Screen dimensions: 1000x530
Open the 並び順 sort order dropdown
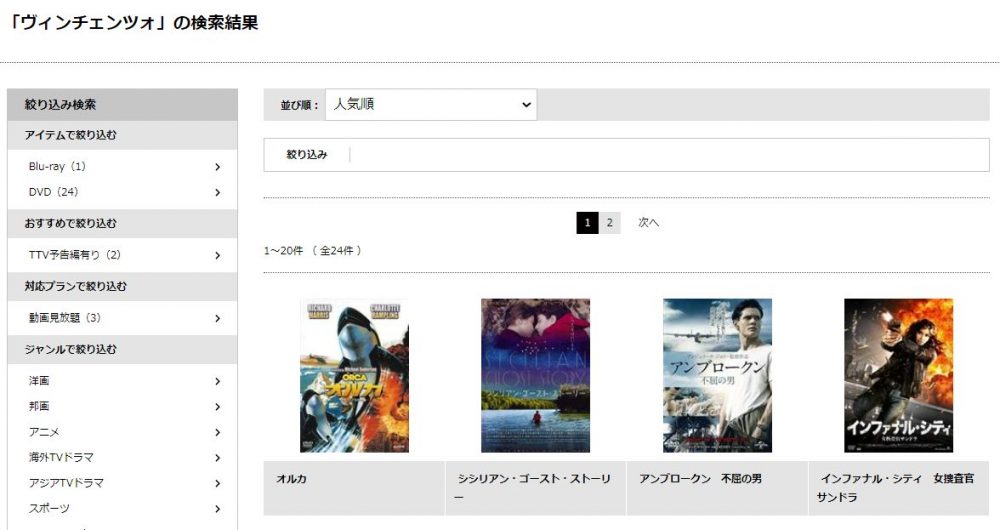coord(431,105)
